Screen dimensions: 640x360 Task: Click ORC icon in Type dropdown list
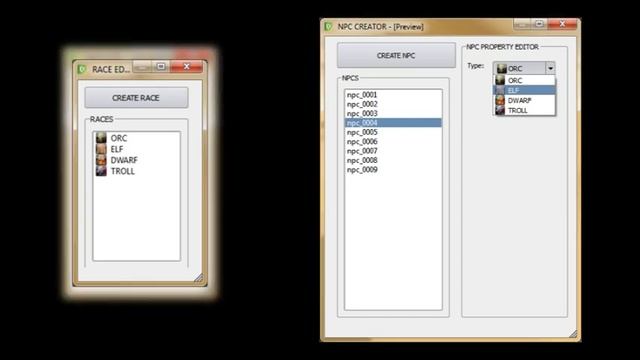(500, 80)
